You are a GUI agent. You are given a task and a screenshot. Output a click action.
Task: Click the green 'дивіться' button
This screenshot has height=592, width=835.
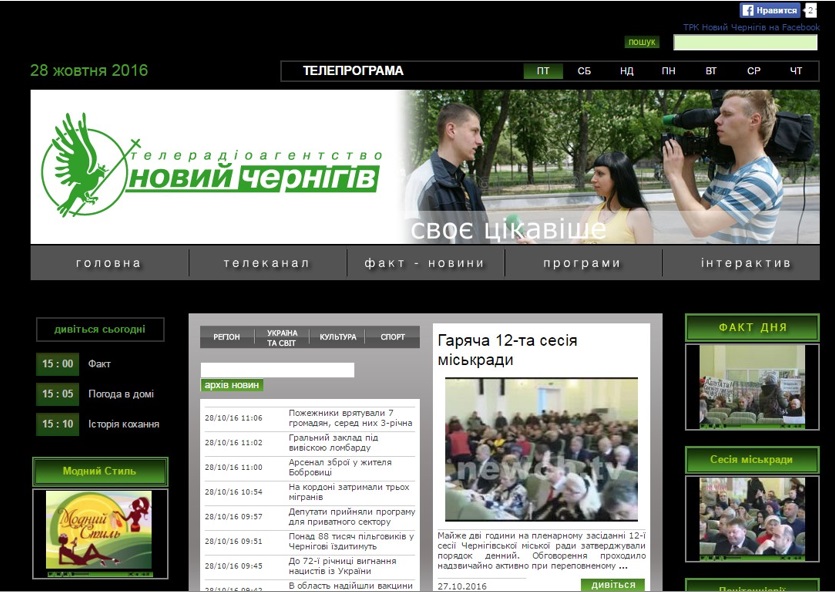(613, 585)
